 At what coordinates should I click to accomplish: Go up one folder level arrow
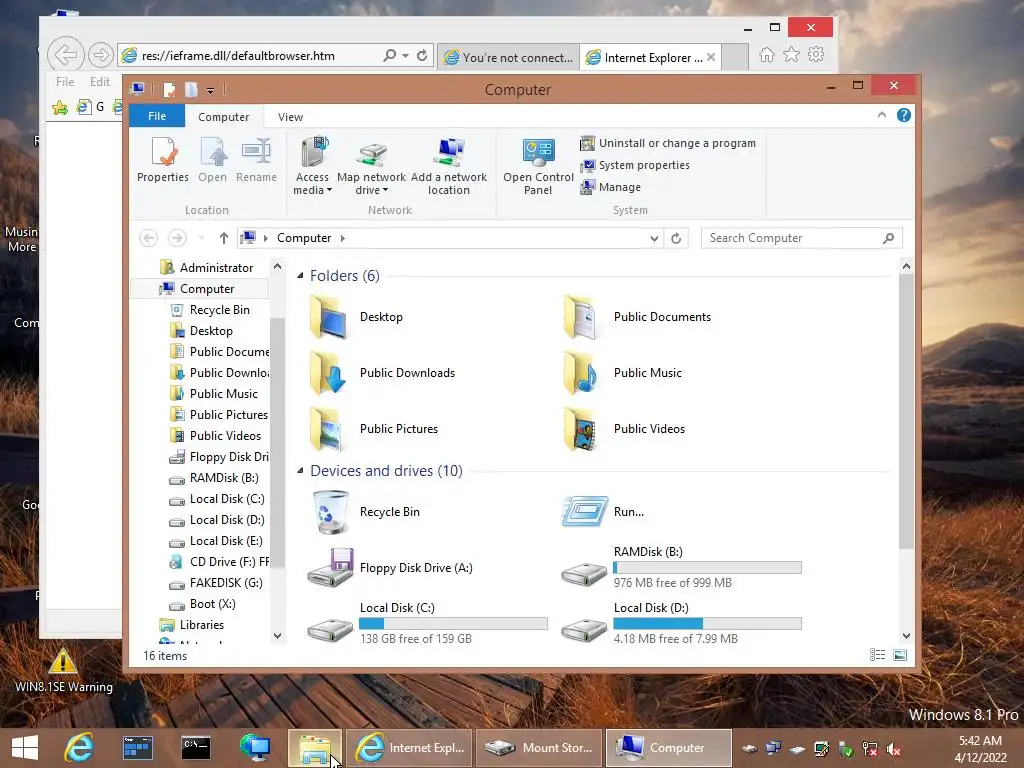pyautogui.click(x=223, y=238)
